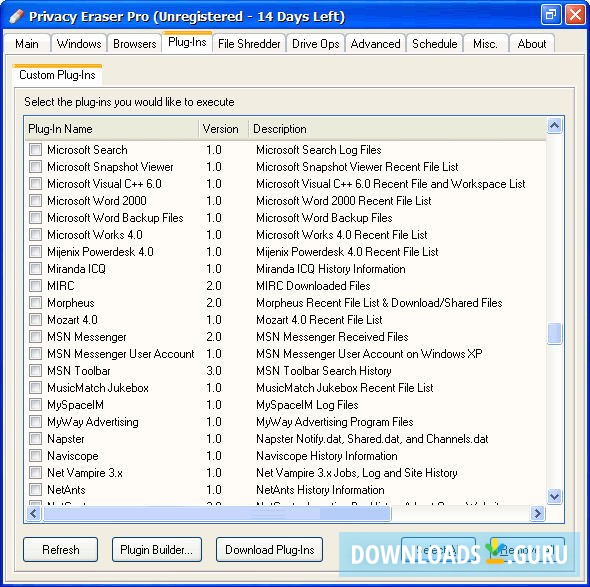
Task: Click the Privacy Eraser eraser icon in title bar
Action: pos(17,17)
